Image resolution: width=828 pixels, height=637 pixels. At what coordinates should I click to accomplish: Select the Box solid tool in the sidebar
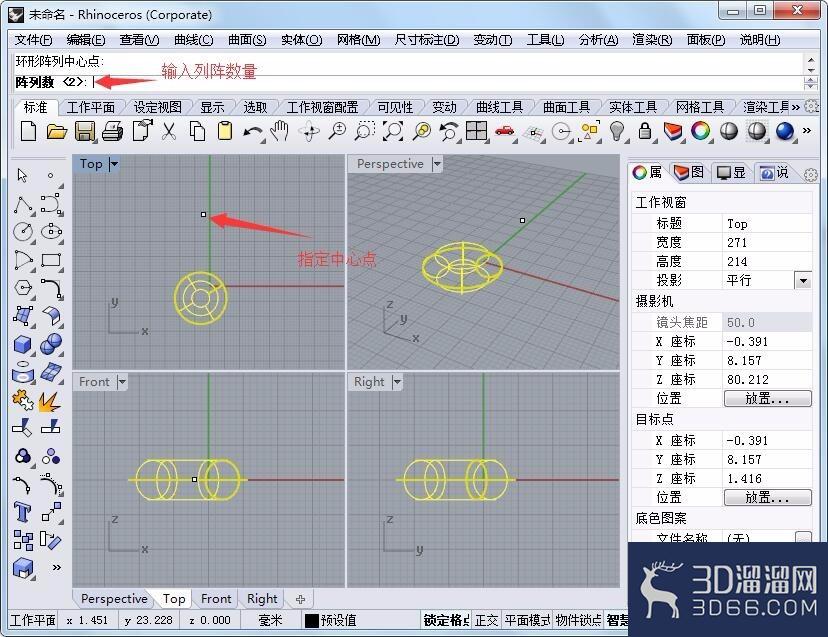point(23,344)
